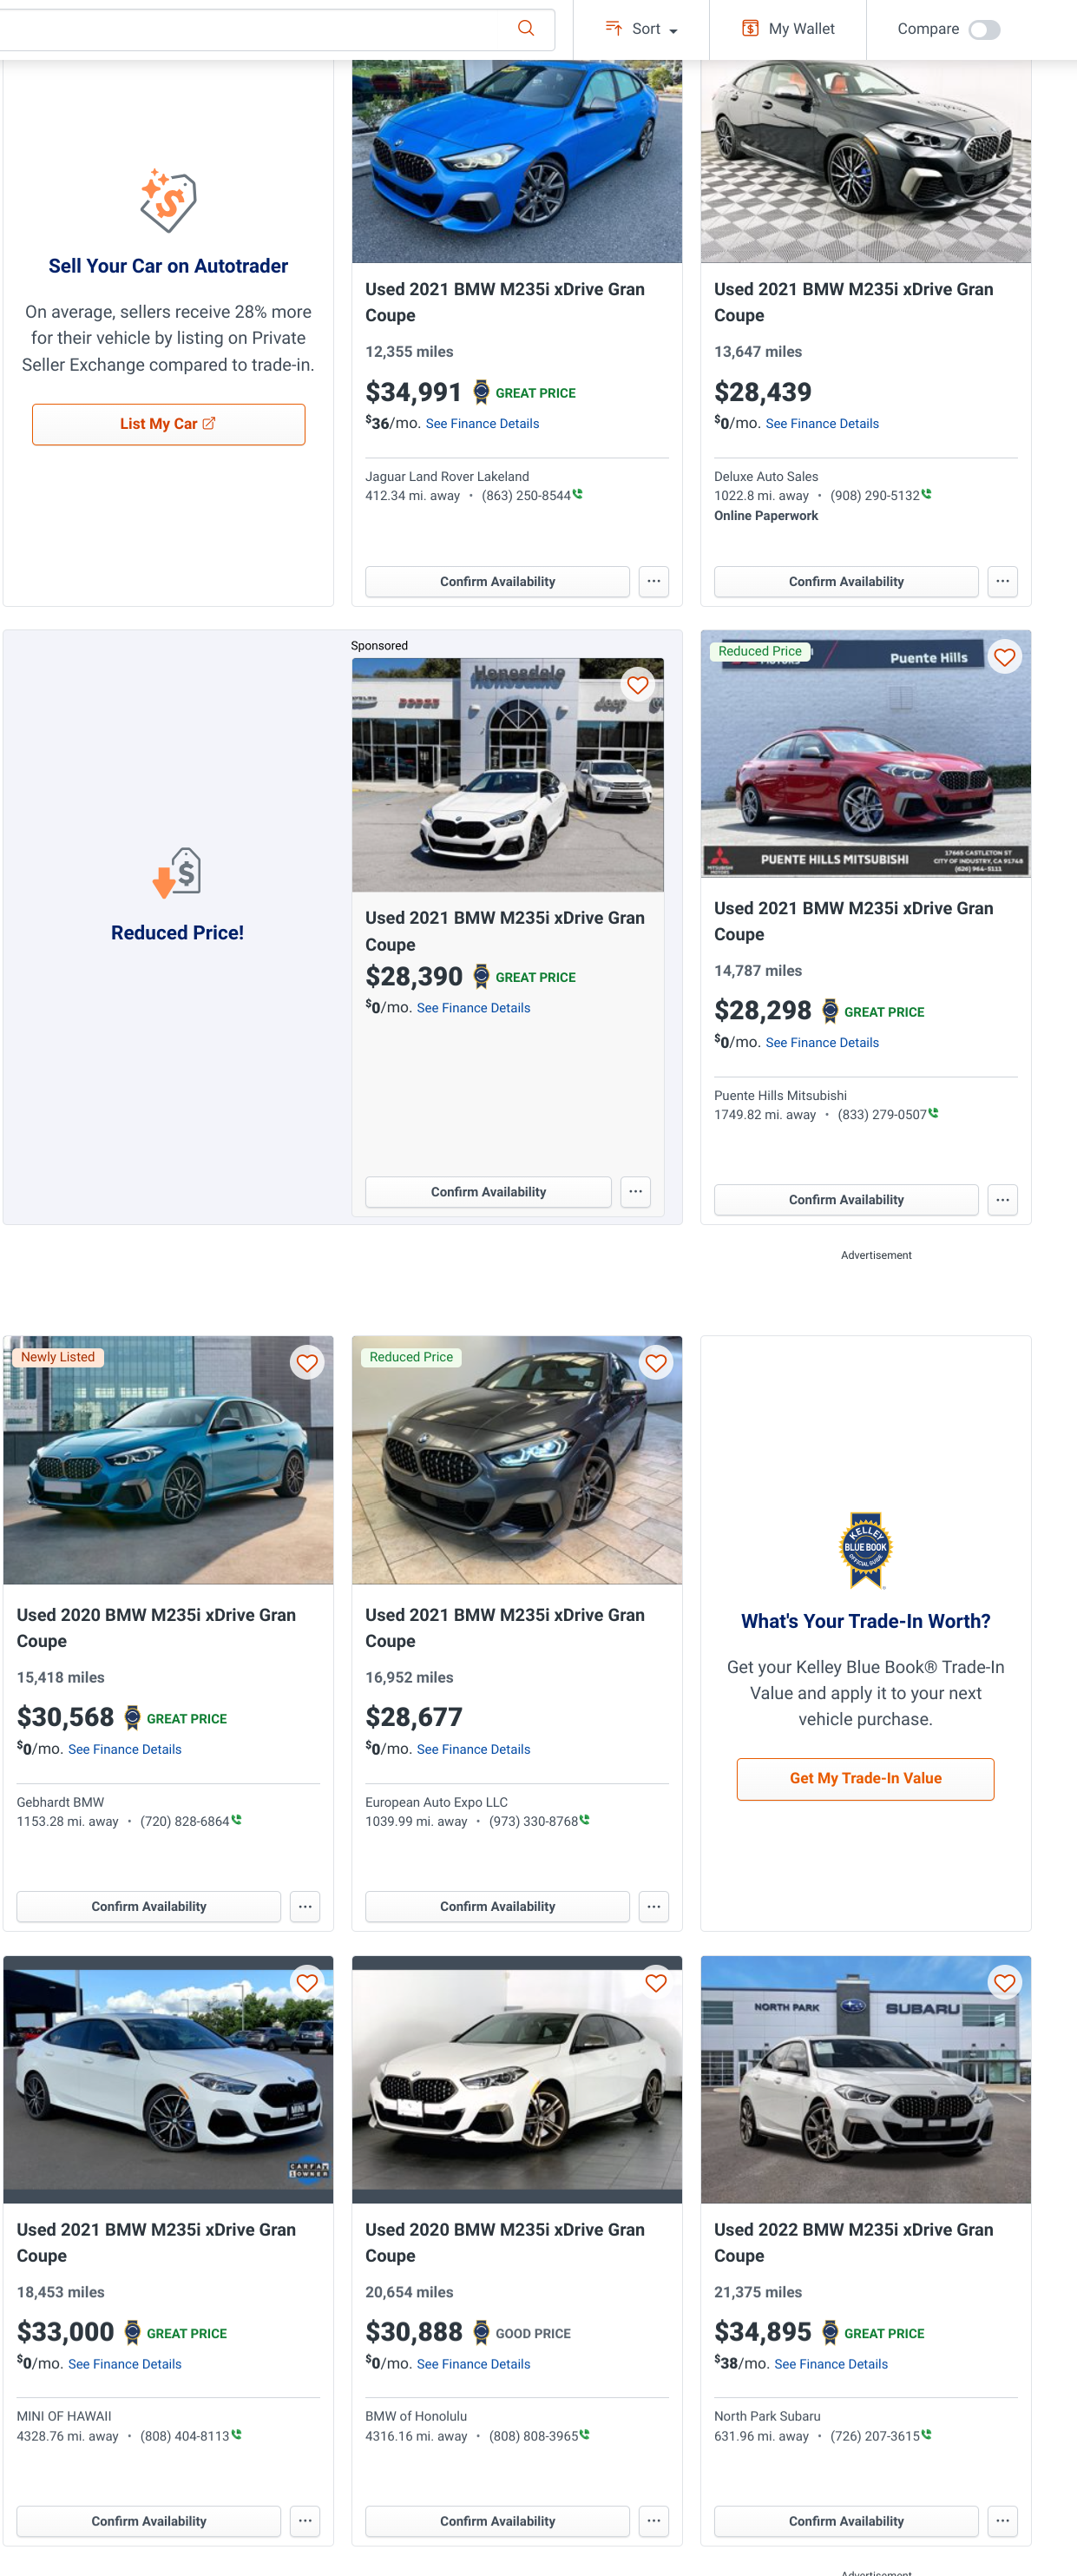
Task: Heart the Newly Listed blue 2020 BMW
Action: [307, 1363]
